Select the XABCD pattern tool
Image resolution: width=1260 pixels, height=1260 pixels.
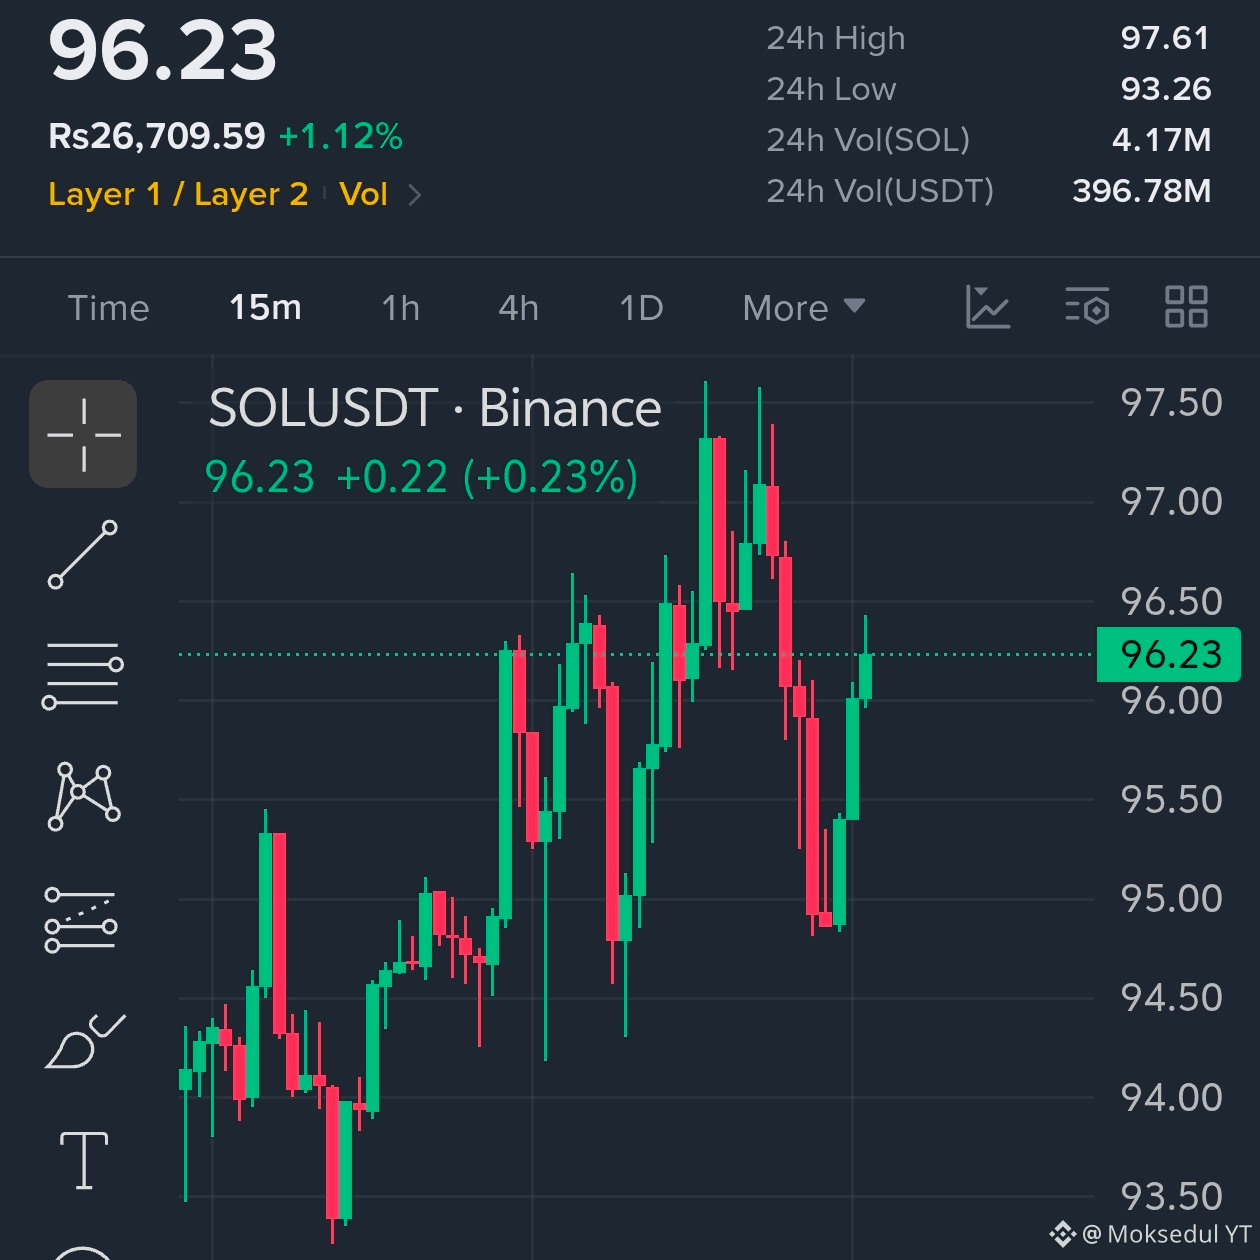point(84,796)
